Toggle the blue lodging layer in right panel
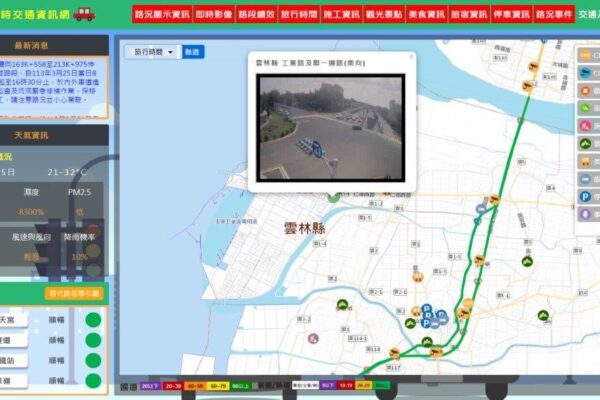 click(x=585, y=179)
